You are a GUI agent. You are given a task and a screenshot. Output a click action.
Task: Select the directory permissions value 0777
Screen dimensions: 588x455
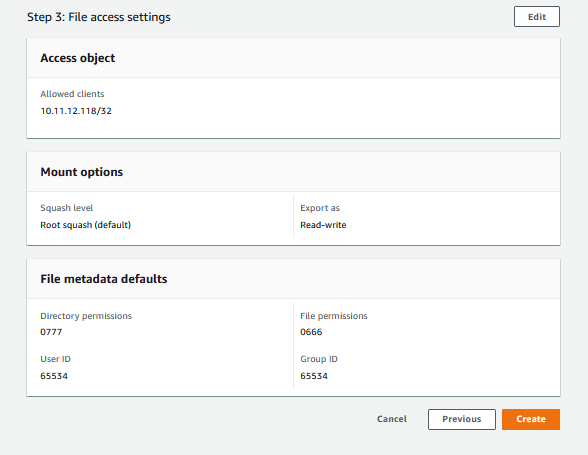[x=51, y=332]
